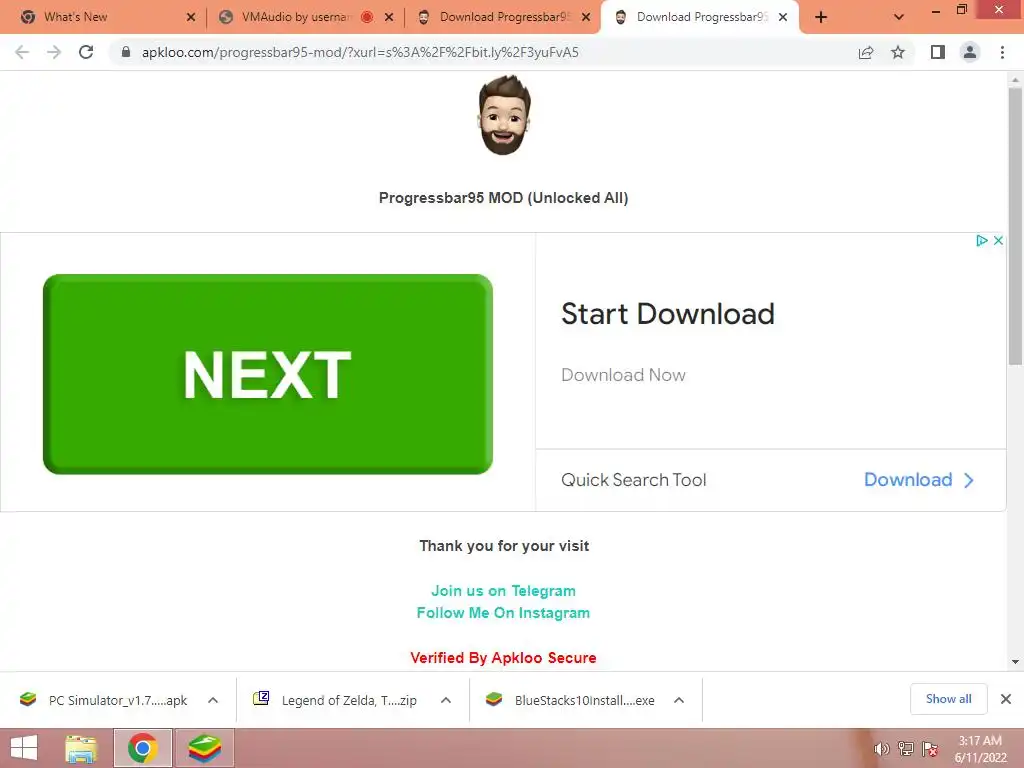This screenshot has height=768, width=1024.
Task: Click the lock icon in address bar
Action: [126, 52]
